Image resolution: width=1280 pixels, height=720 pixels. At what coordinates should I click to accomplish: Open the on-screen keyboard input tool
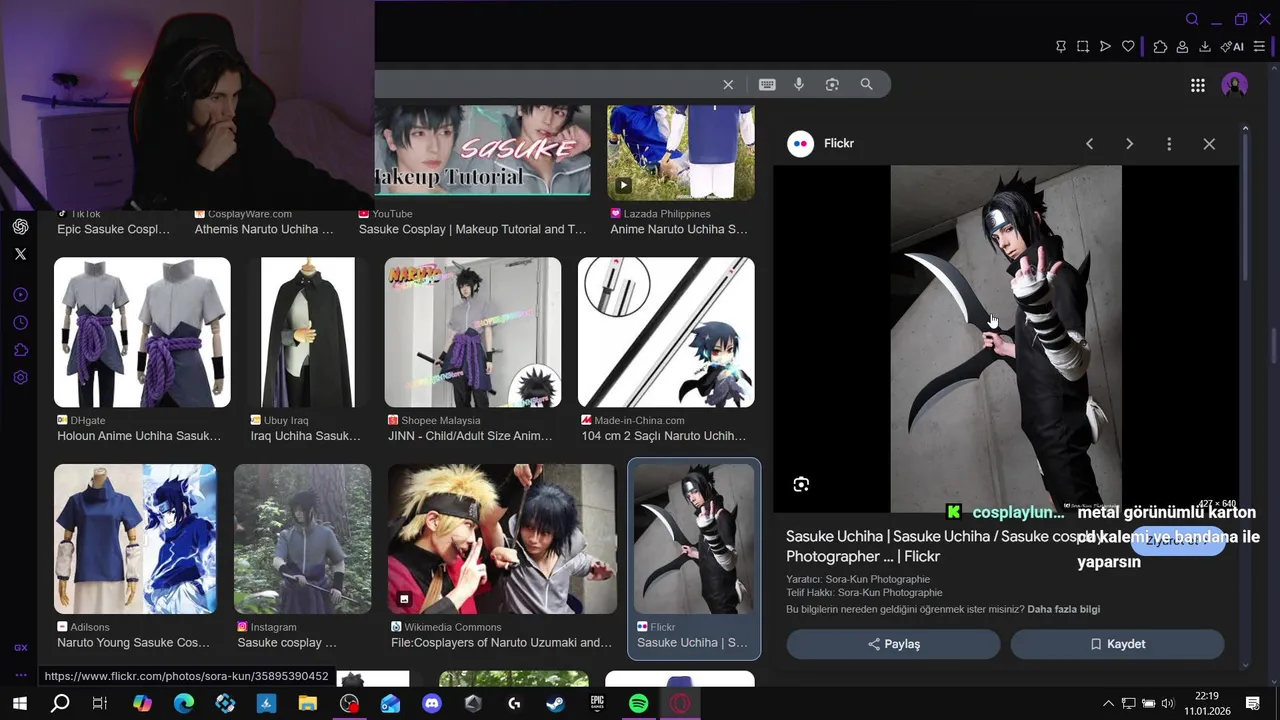(767, 85)
